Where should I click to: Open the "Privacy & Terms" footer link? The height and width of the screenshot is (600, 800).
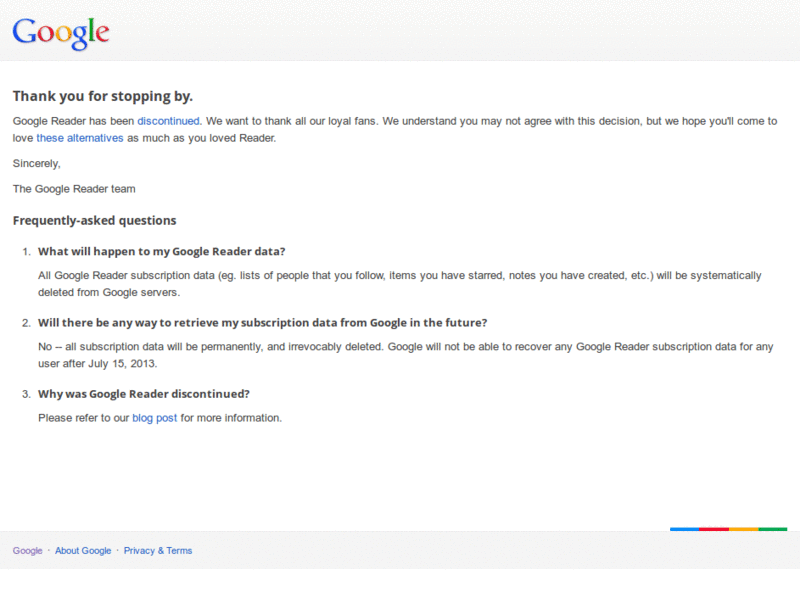(x=158, y=551)
